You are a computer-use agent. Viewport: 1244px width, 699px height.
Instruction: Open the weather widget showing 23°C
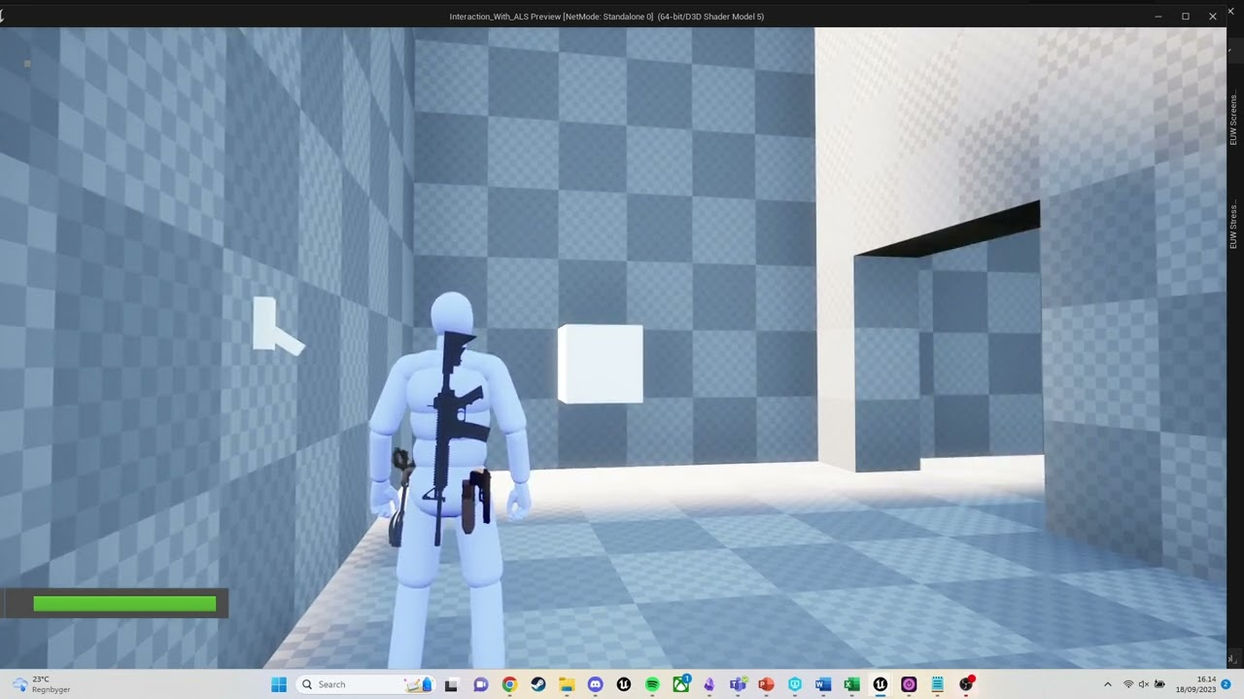[42, 685]
